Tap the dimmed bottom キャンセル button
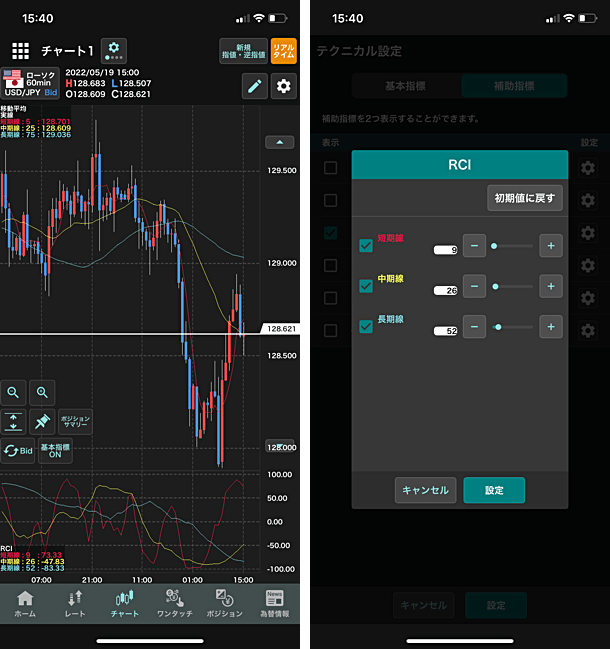Screen dimensions: 610x649 pos(424,605)
